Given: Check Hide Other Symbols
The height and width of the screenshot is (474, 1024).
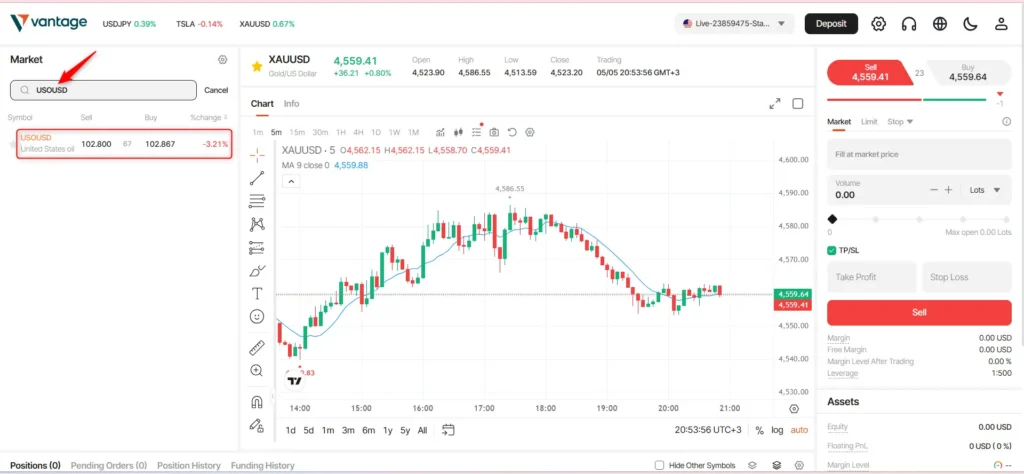Looking at the screenshot, I should 660,466.
